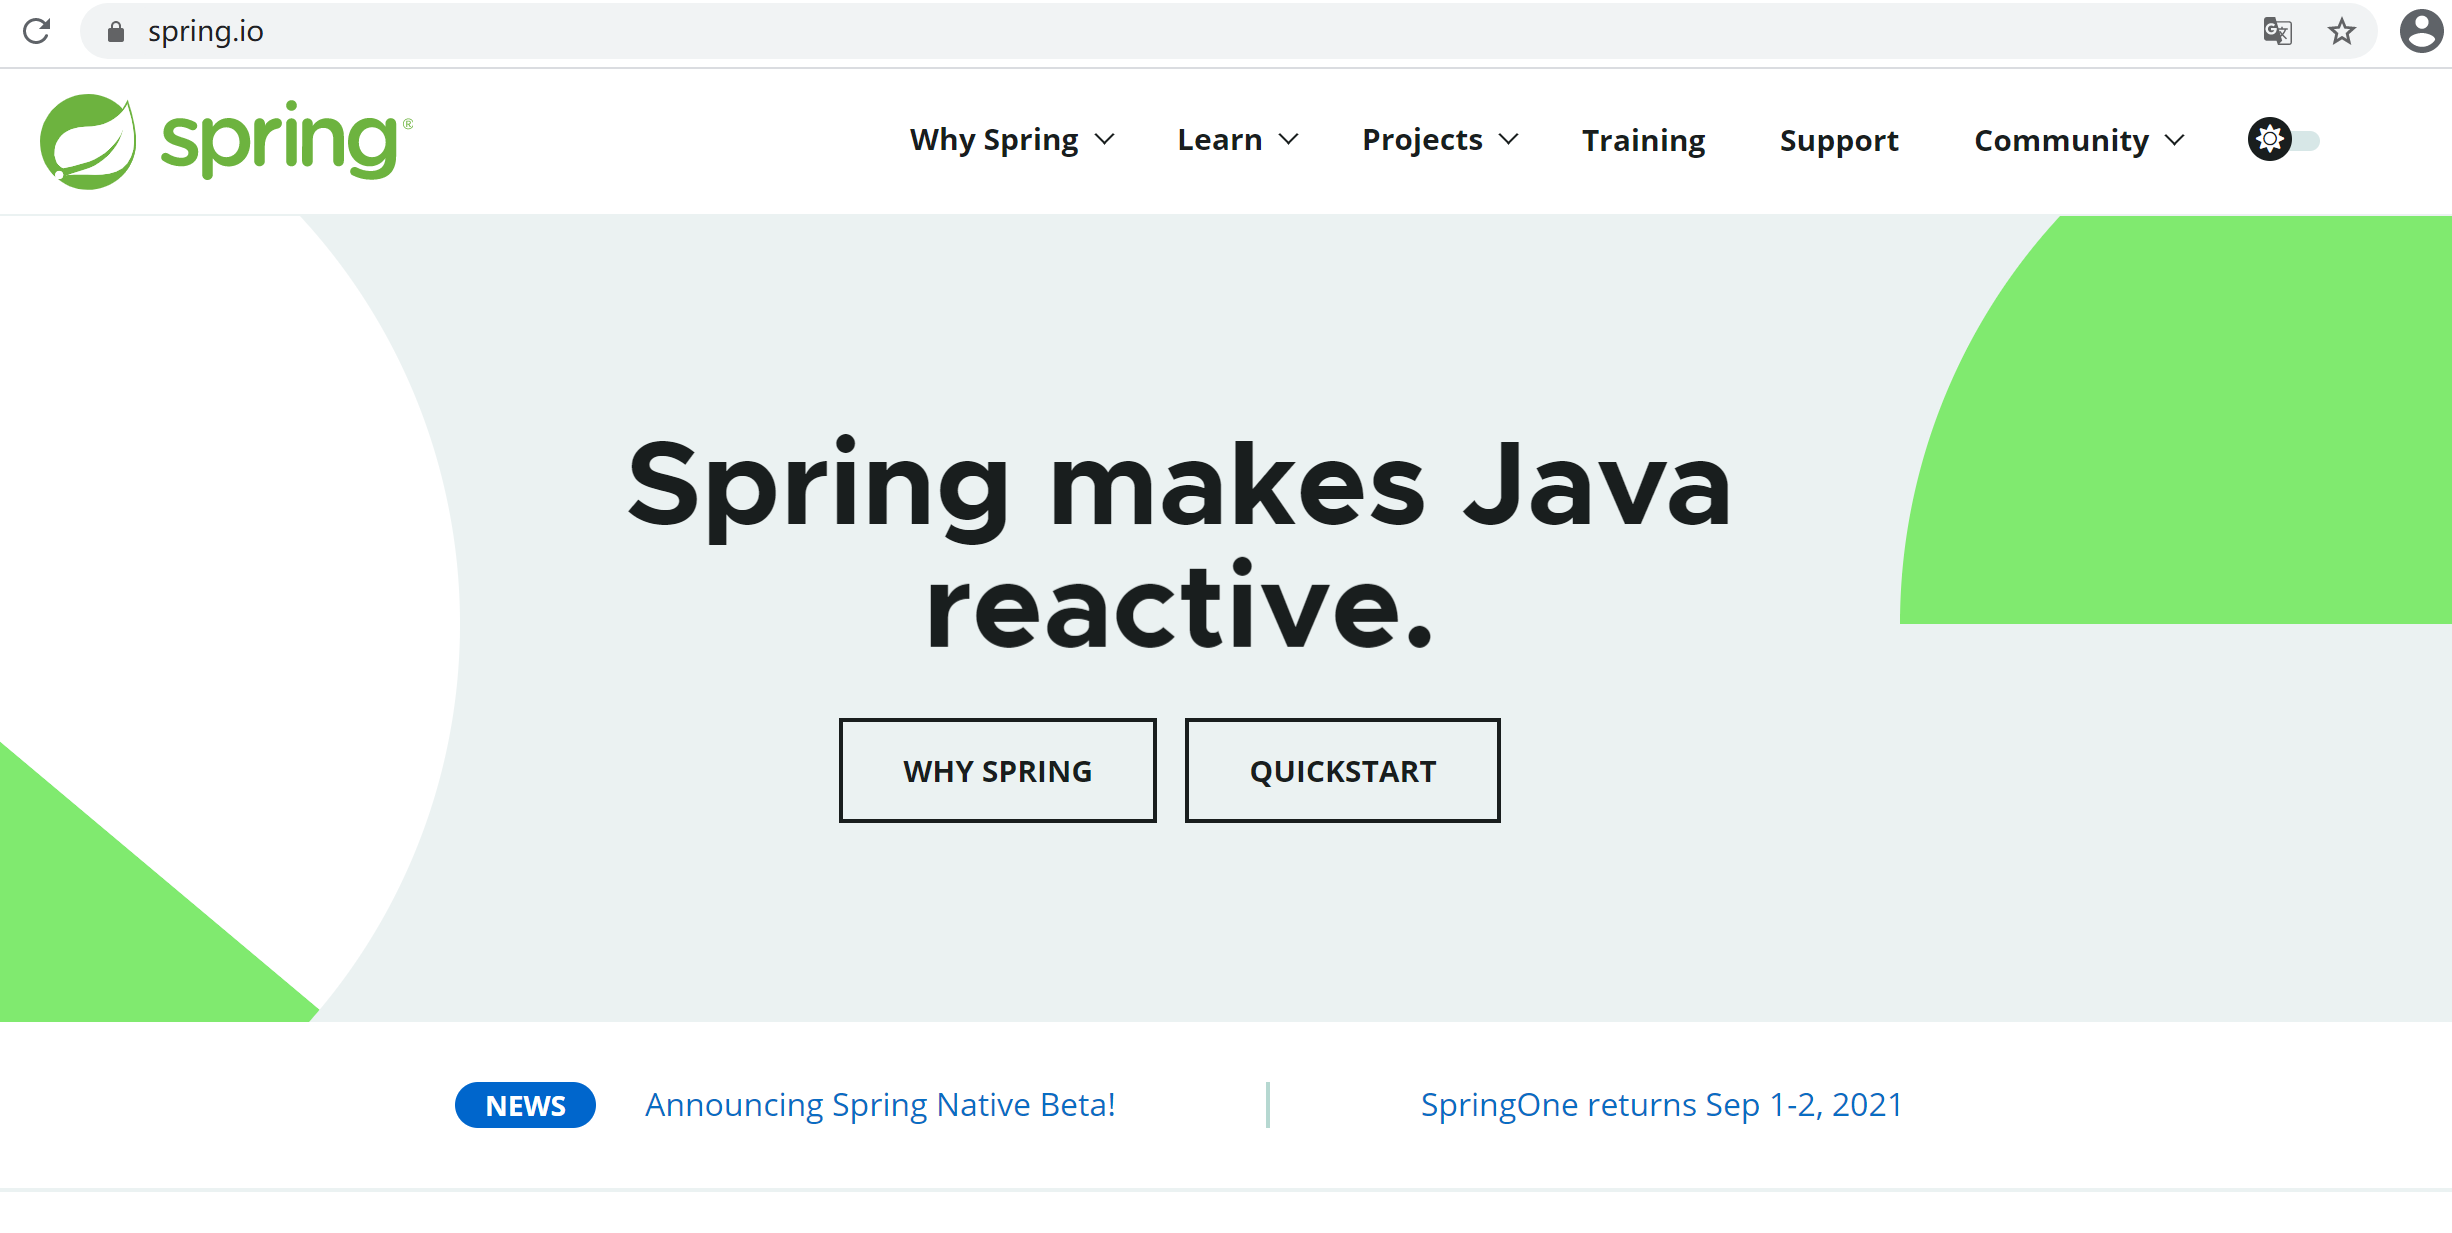This screenshot has height=1233, width=2452.
Task: Open SpringOne returns Sep 1-2, 2021 link
Action: [x=1661, y=1105]
